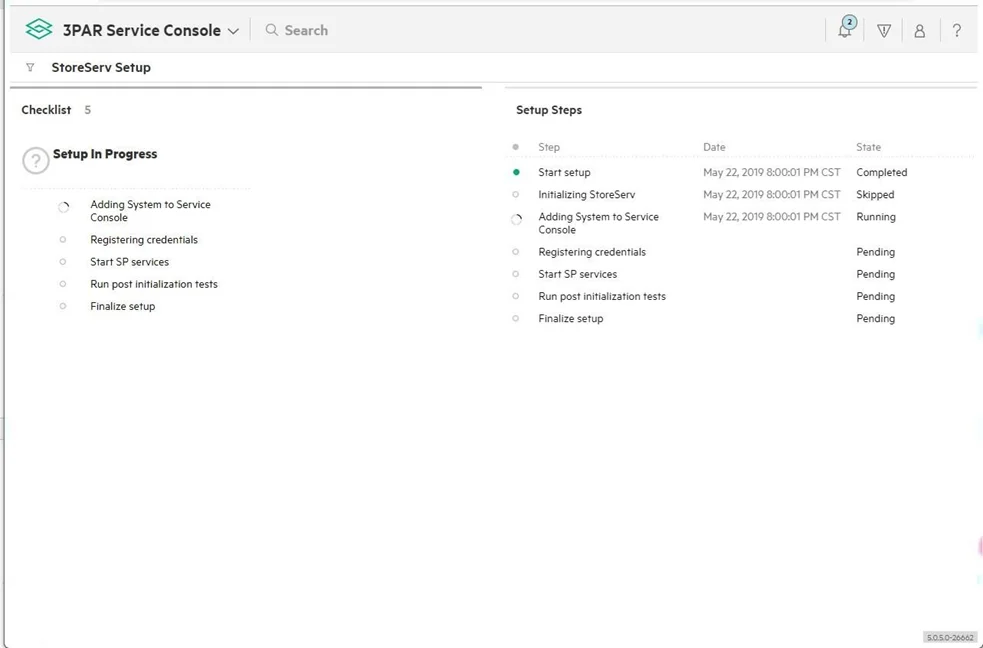Click checklist circle beside Registering credentials
This screenshot has height=648, width=983.
click(x=63, y=239)
